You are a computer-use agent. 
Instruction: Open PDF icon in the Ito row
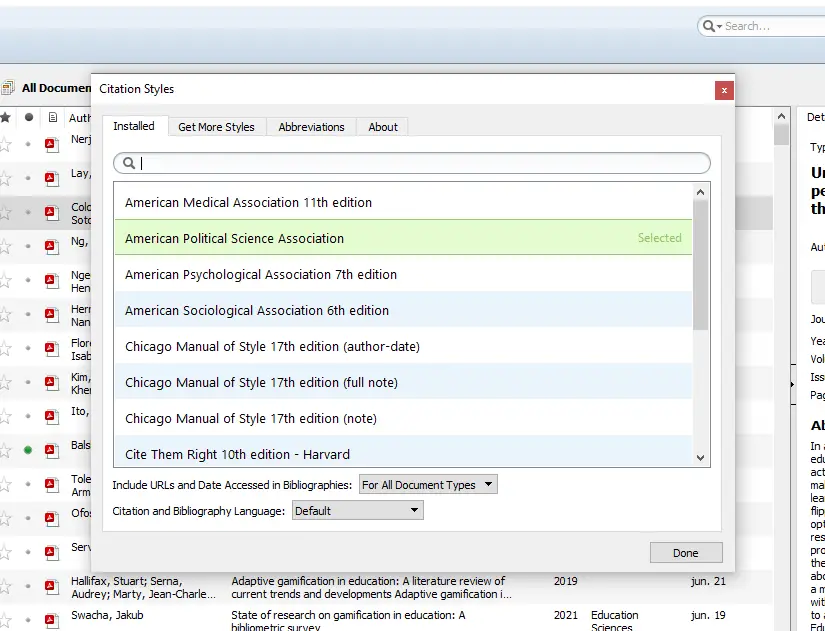(51, 416)
